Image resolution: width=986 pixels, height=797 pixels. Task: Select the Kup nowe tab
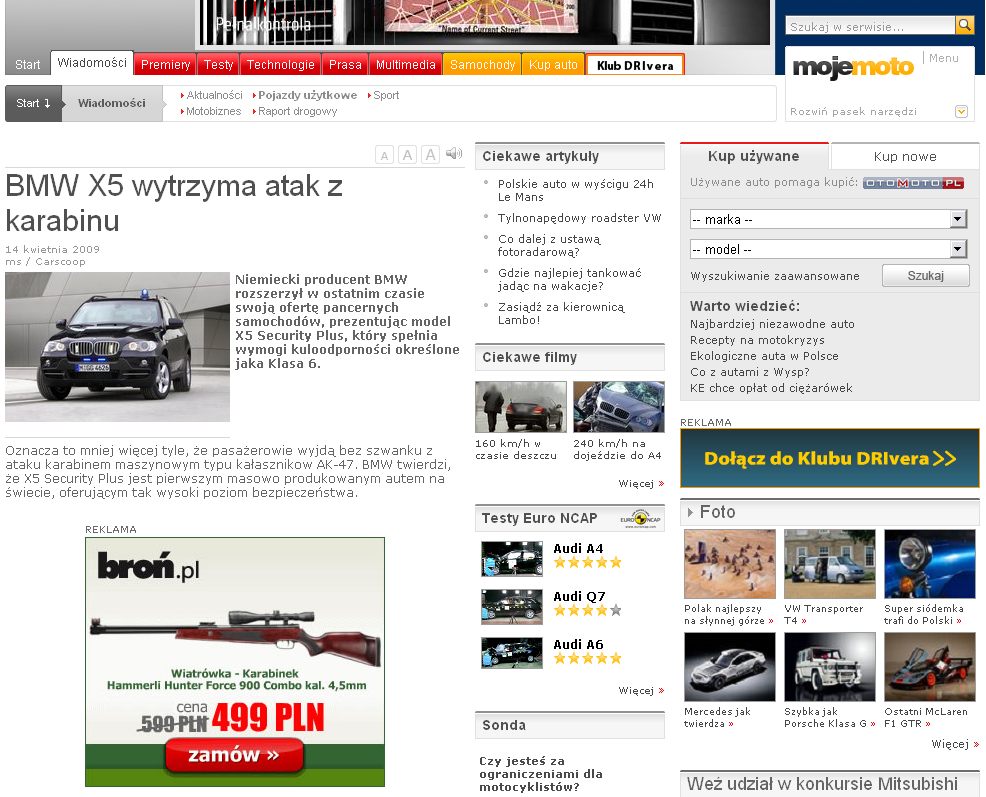pyautogui.click(x=905, y=157)
